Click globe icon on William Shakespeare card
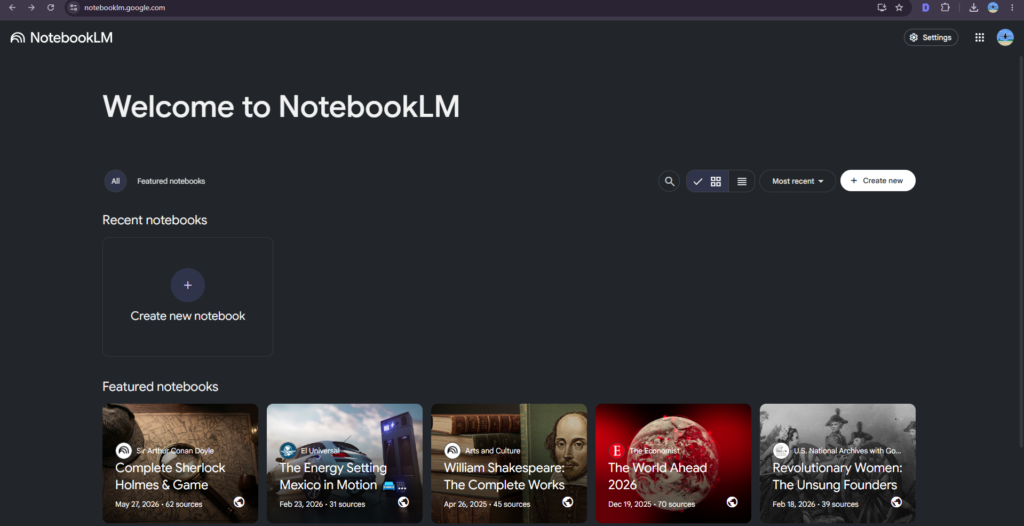The height and width of the screenshot is (526, 1024). click(x=568, y=502)
